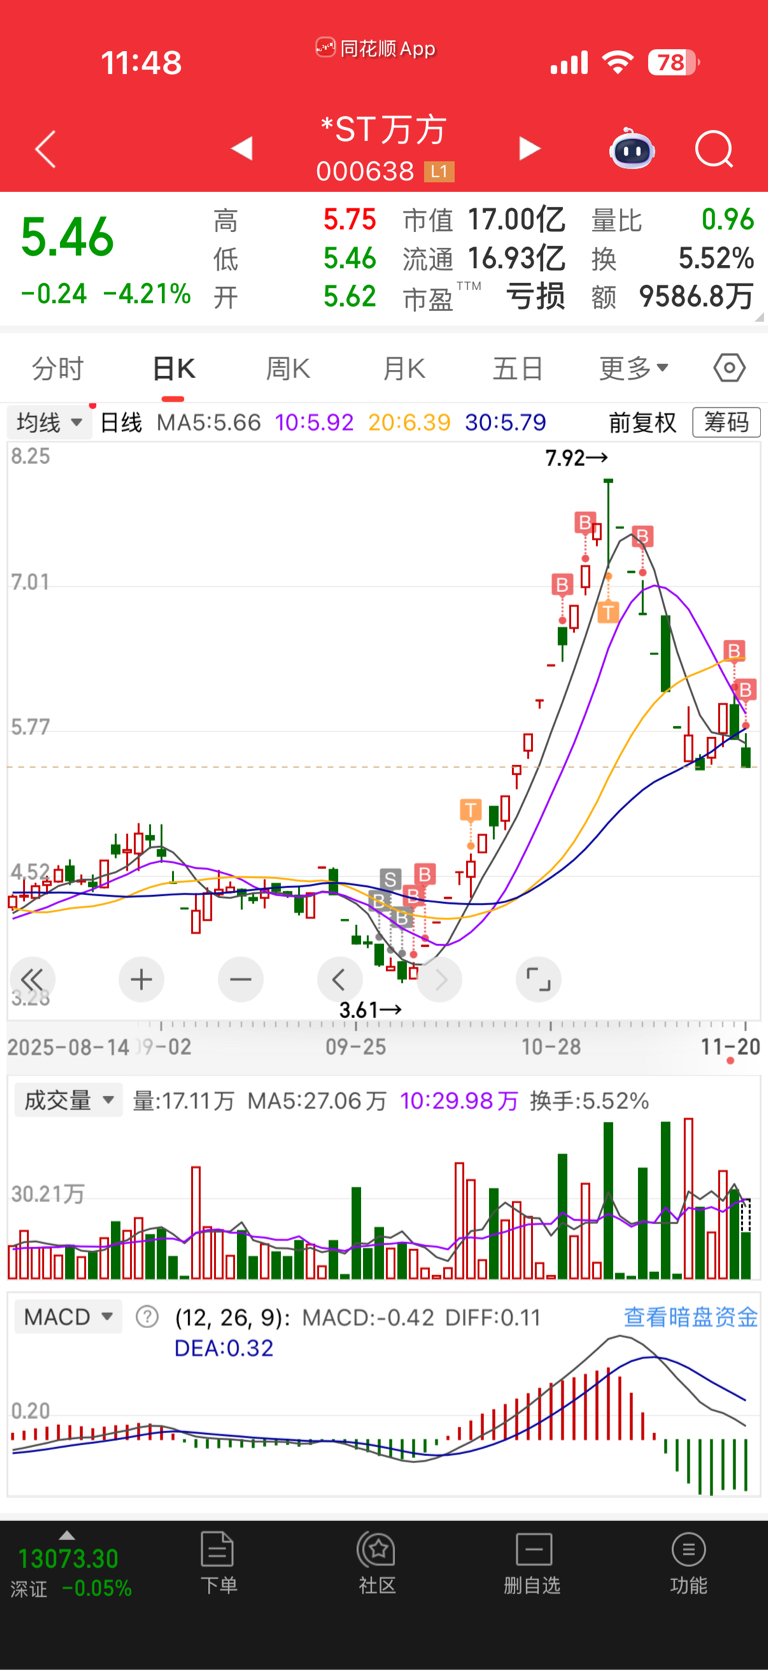Tap the blue 30:5.79 MA value
This screenshot has width=768, height=1670.
coord(505,422)
